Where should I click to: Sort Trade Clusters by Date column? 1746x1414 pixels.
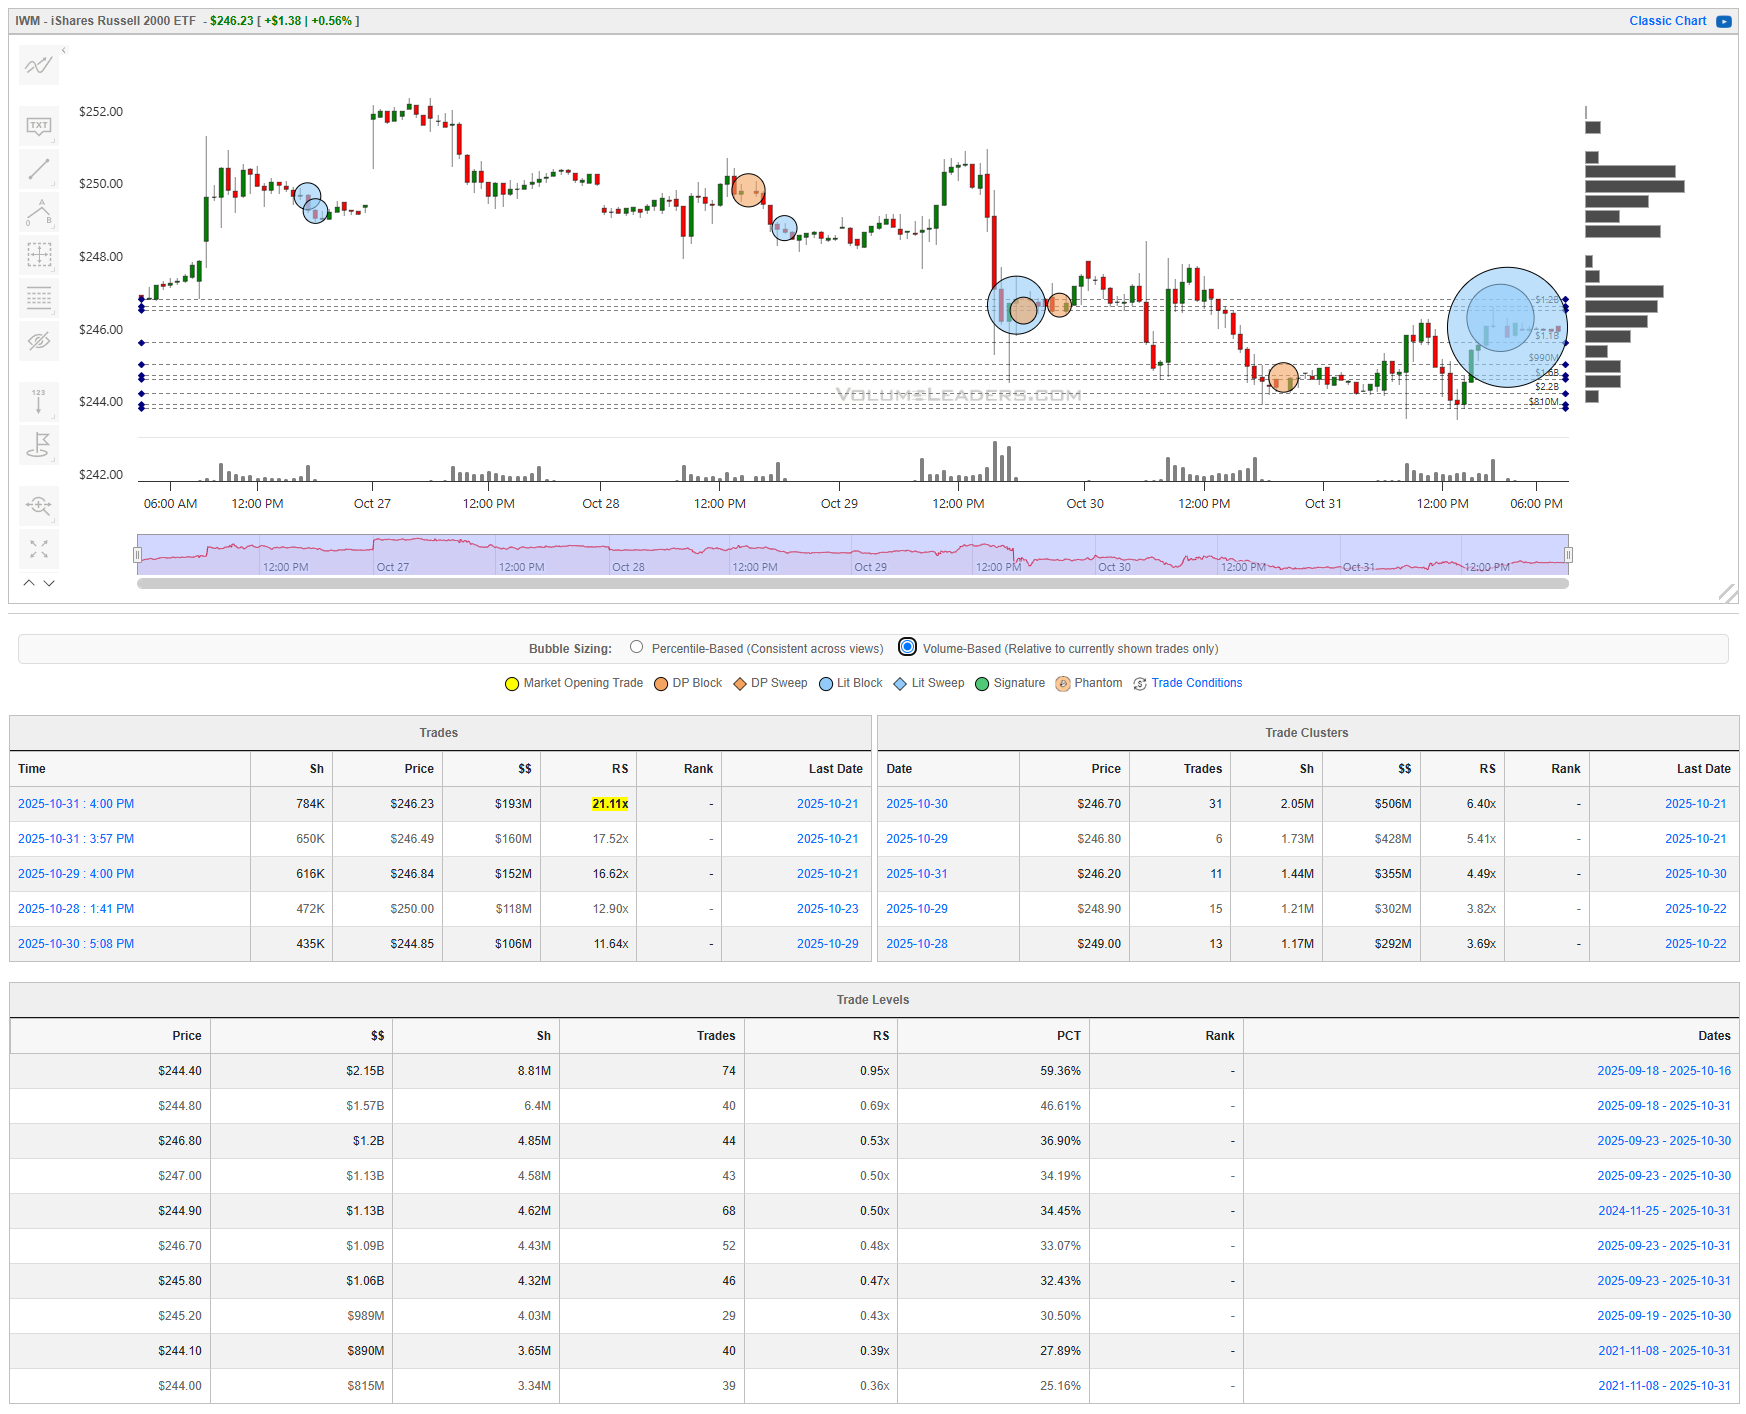[x=948, y=769]
